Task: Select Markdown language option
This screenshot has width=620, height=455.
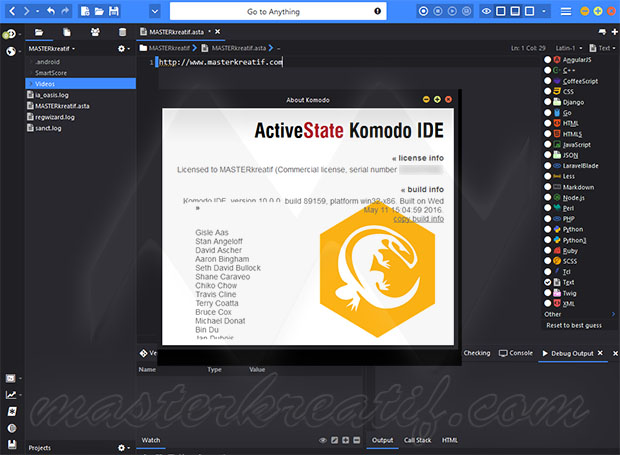Action: click(578, 187)
